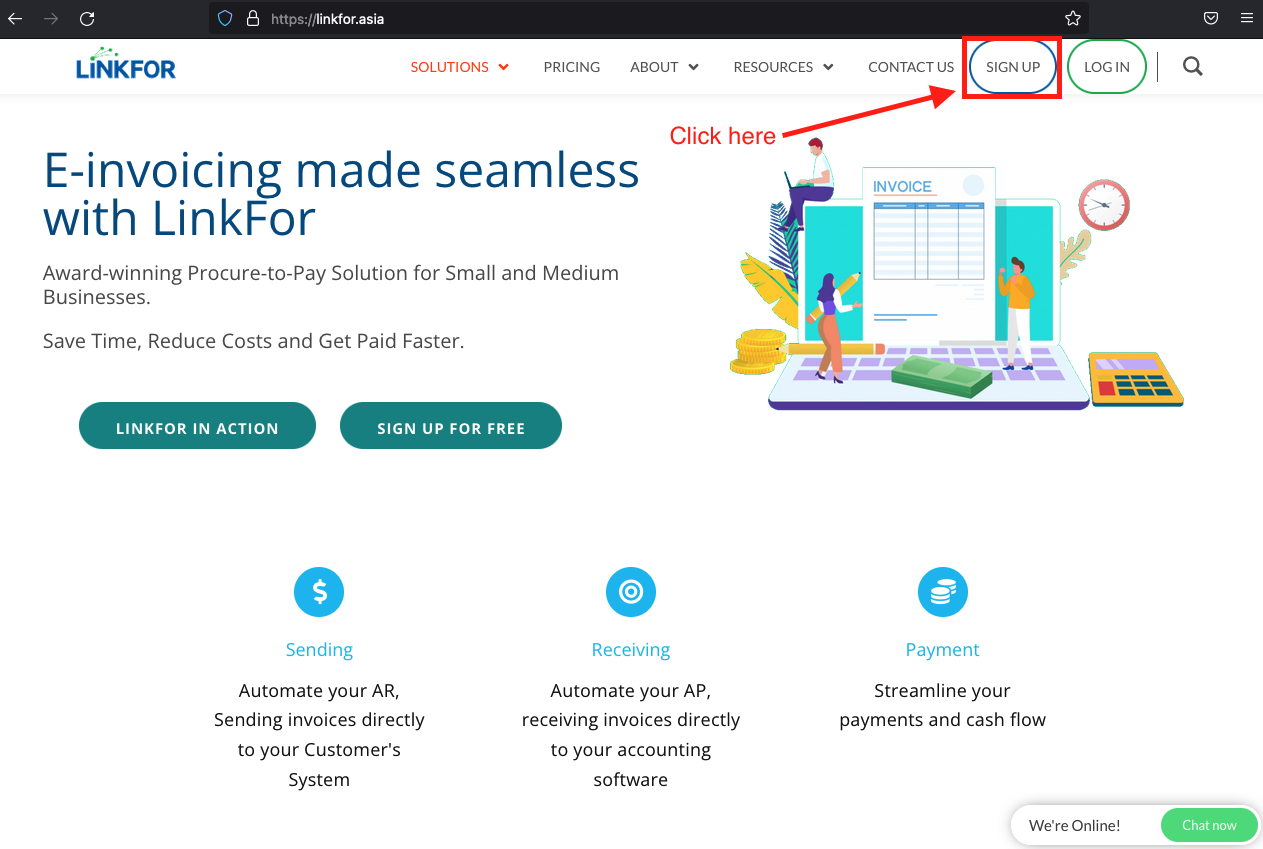Open site search magnifier icon
This screenshot has height=849, width=1263.
click(x=1192, y=67)
